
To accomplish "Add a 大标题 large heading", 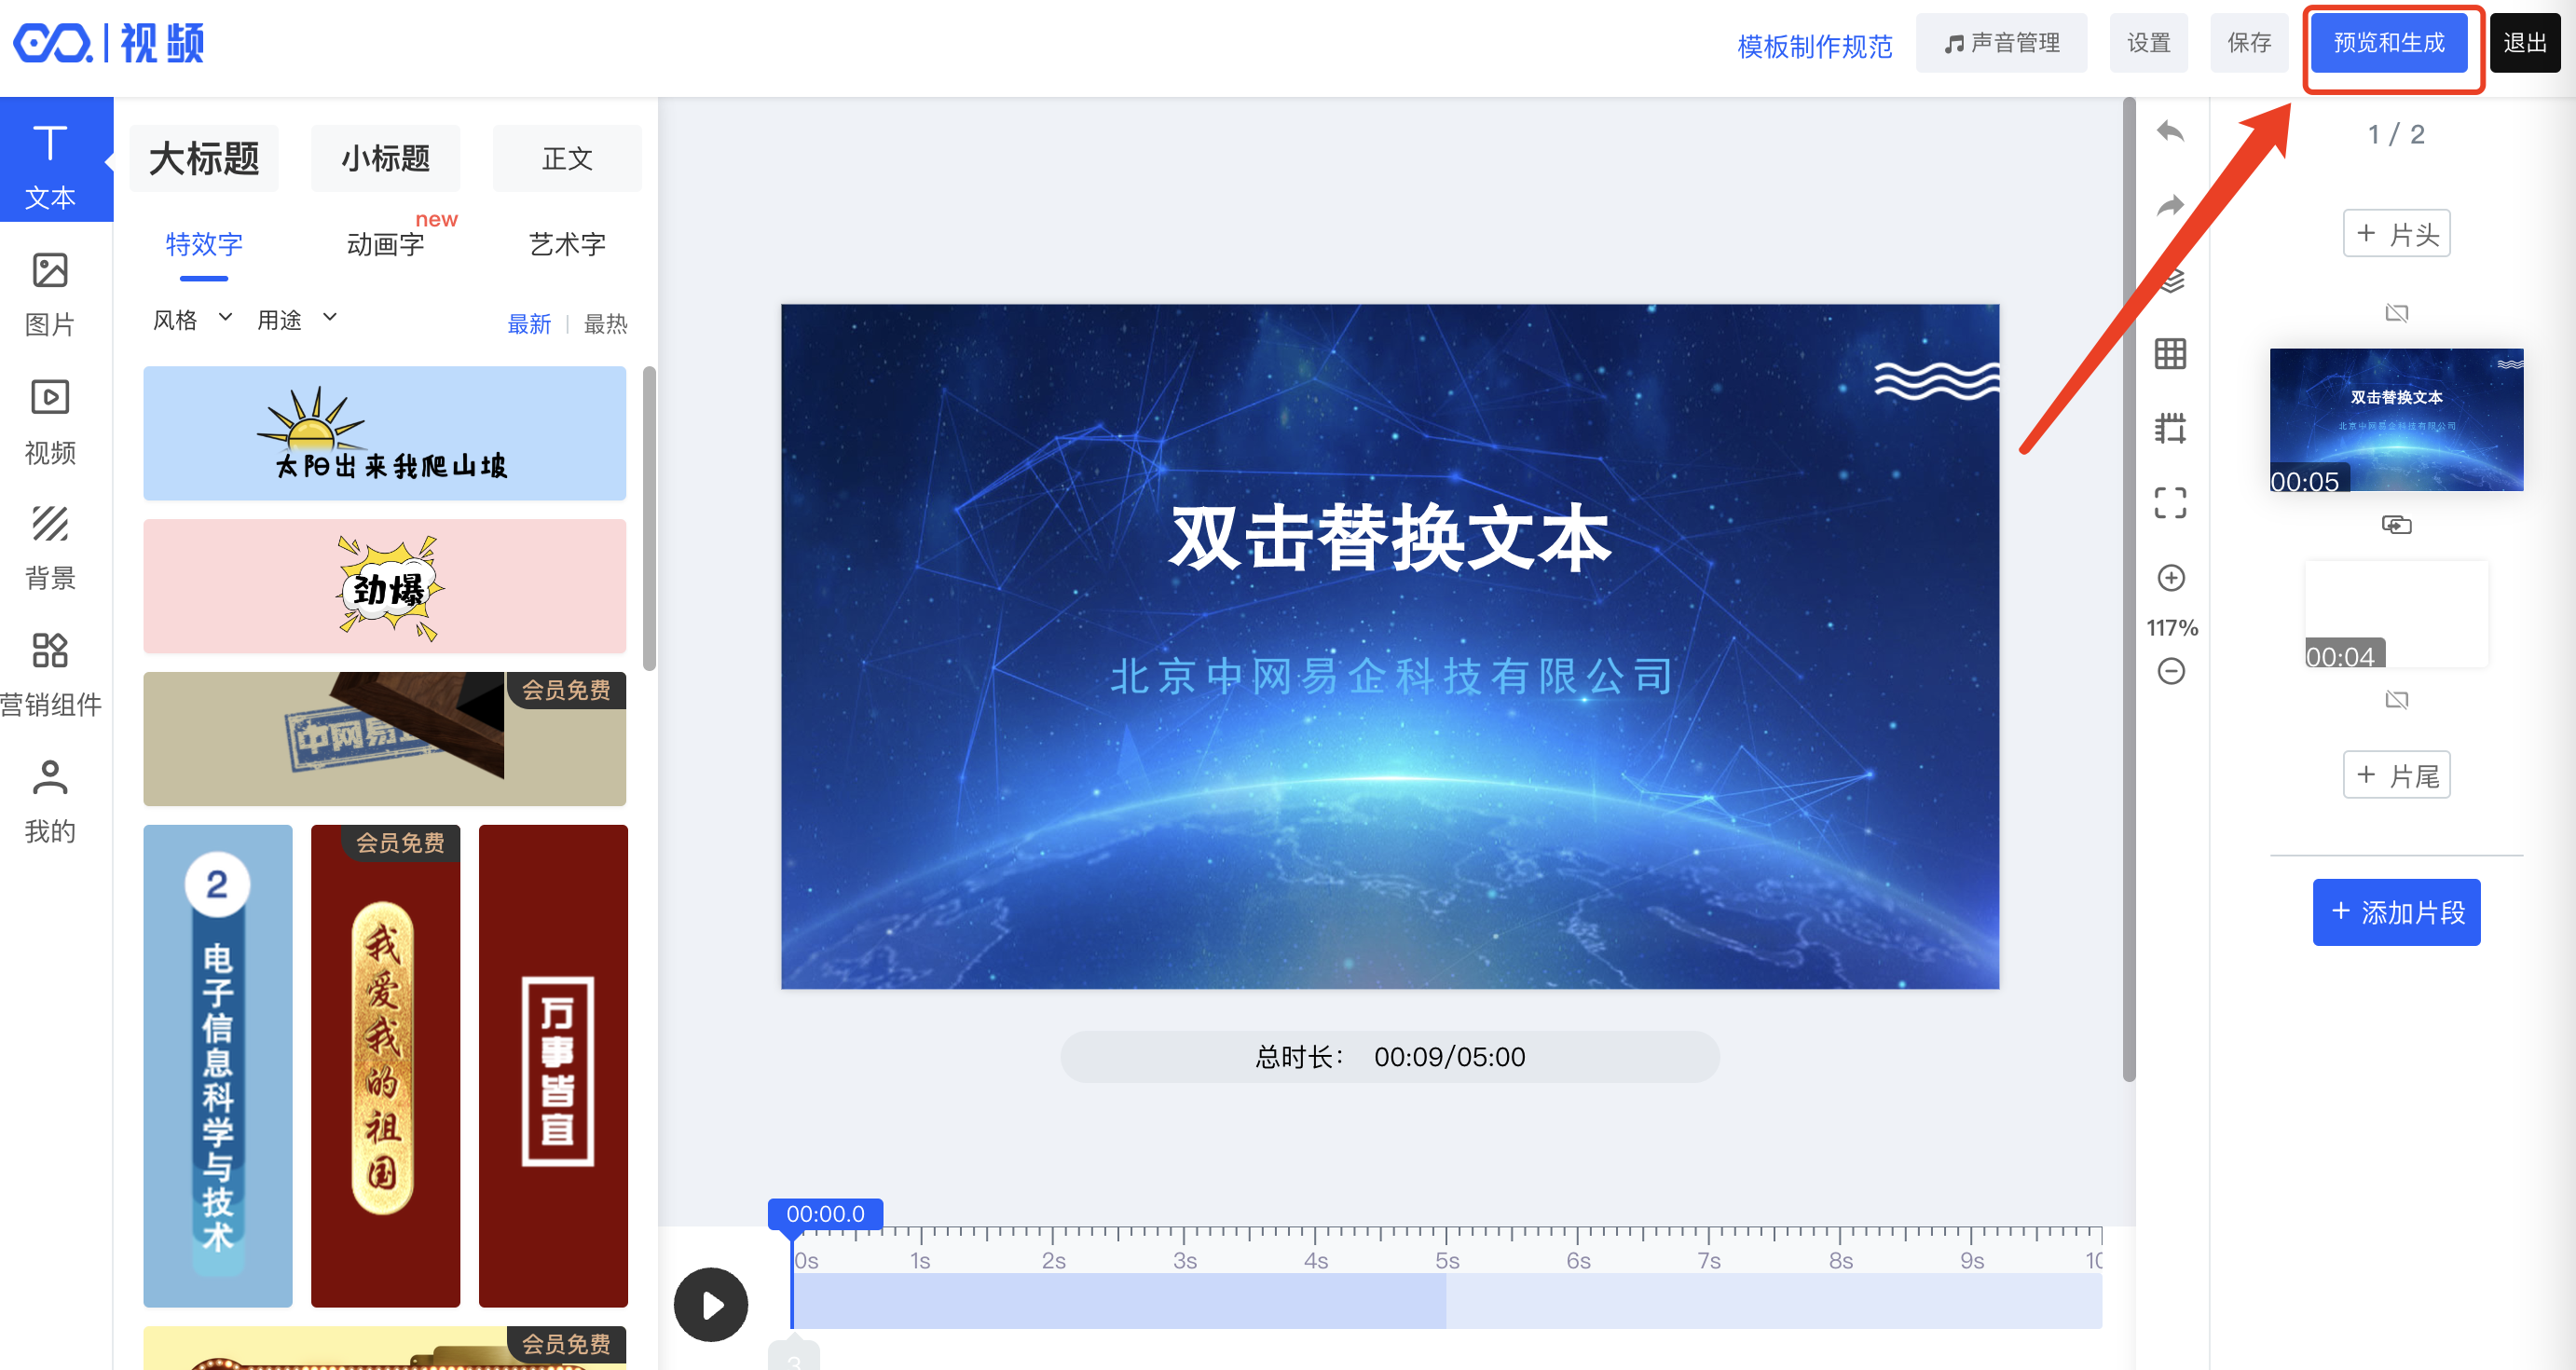I will pyautogui.click(x=204, y=159).
